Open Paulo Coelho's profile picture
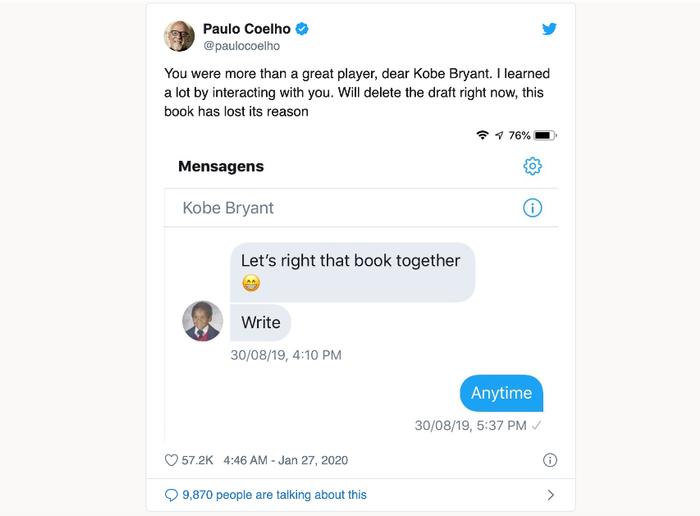The image size is (700, 516). tap(179, 36)
